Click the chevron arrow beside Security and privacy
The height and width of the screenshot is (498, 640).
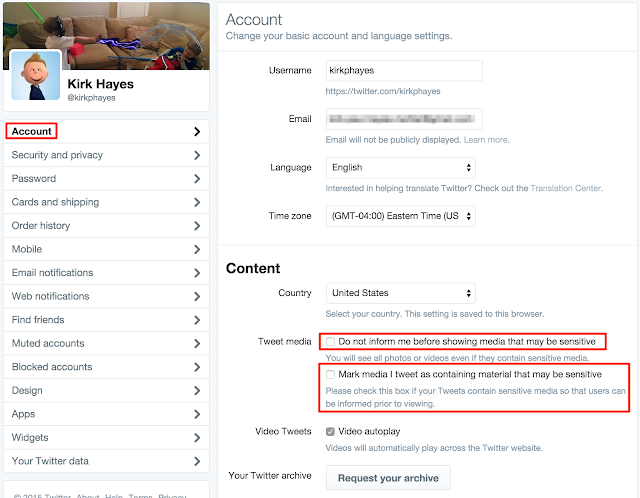(197, 155)
